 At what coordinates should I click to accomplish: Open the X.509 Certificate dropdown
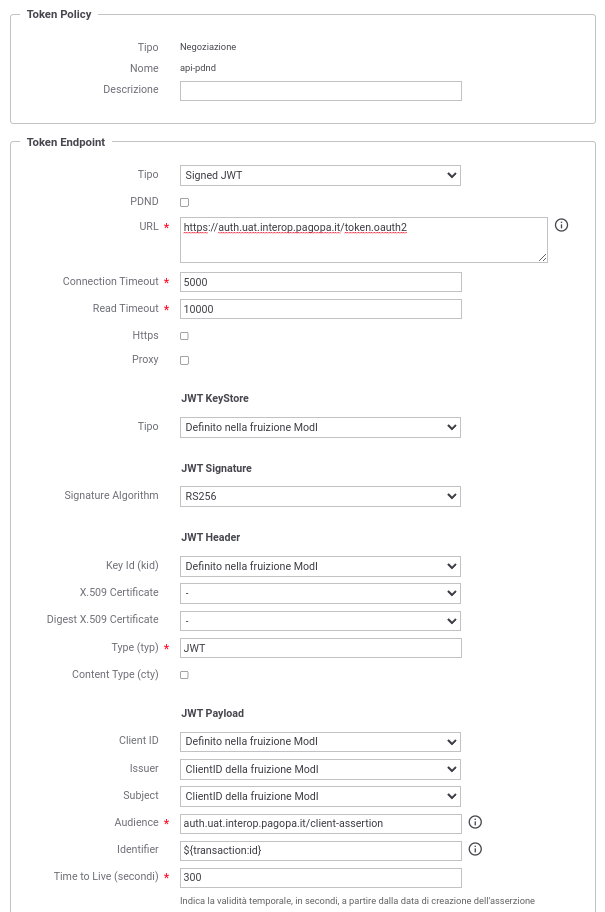(x=320, y=593)
